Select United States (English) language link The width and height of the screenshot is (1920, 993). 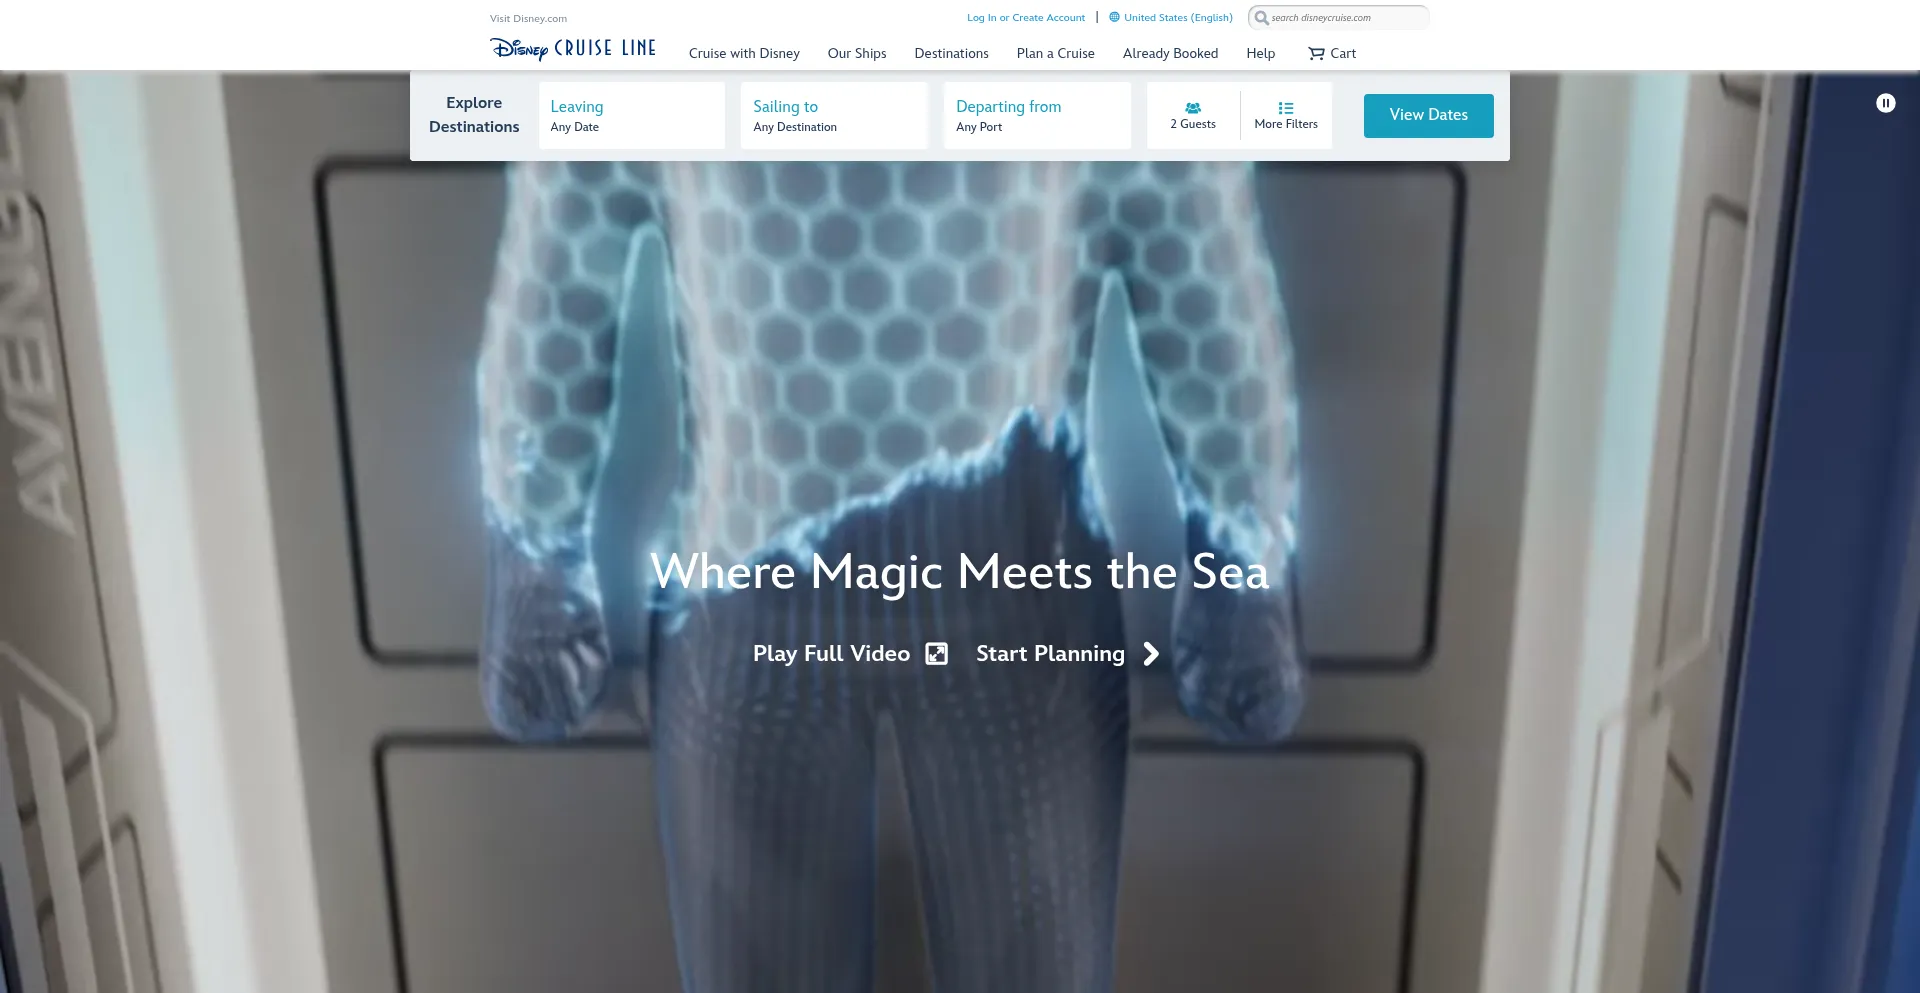point(1178,18)
